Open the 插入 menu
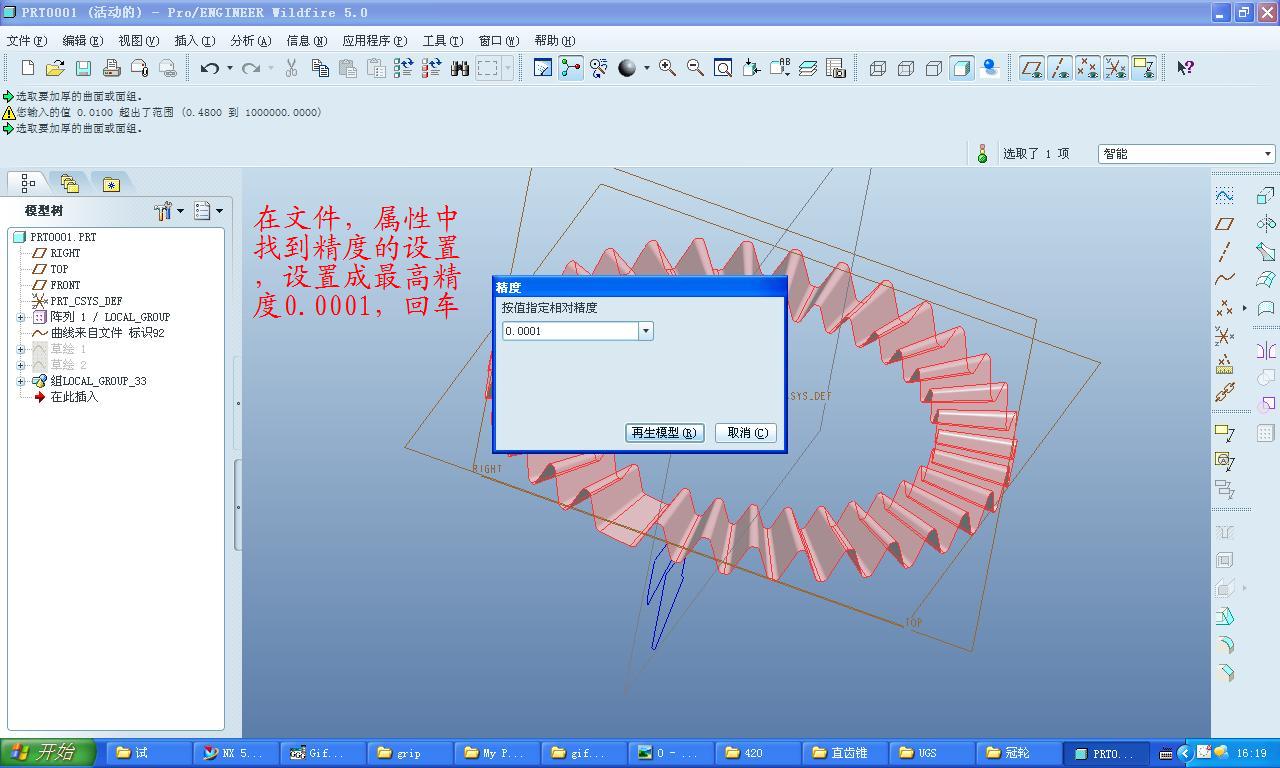Screen dimensions: 1280x768 (194, 41)
